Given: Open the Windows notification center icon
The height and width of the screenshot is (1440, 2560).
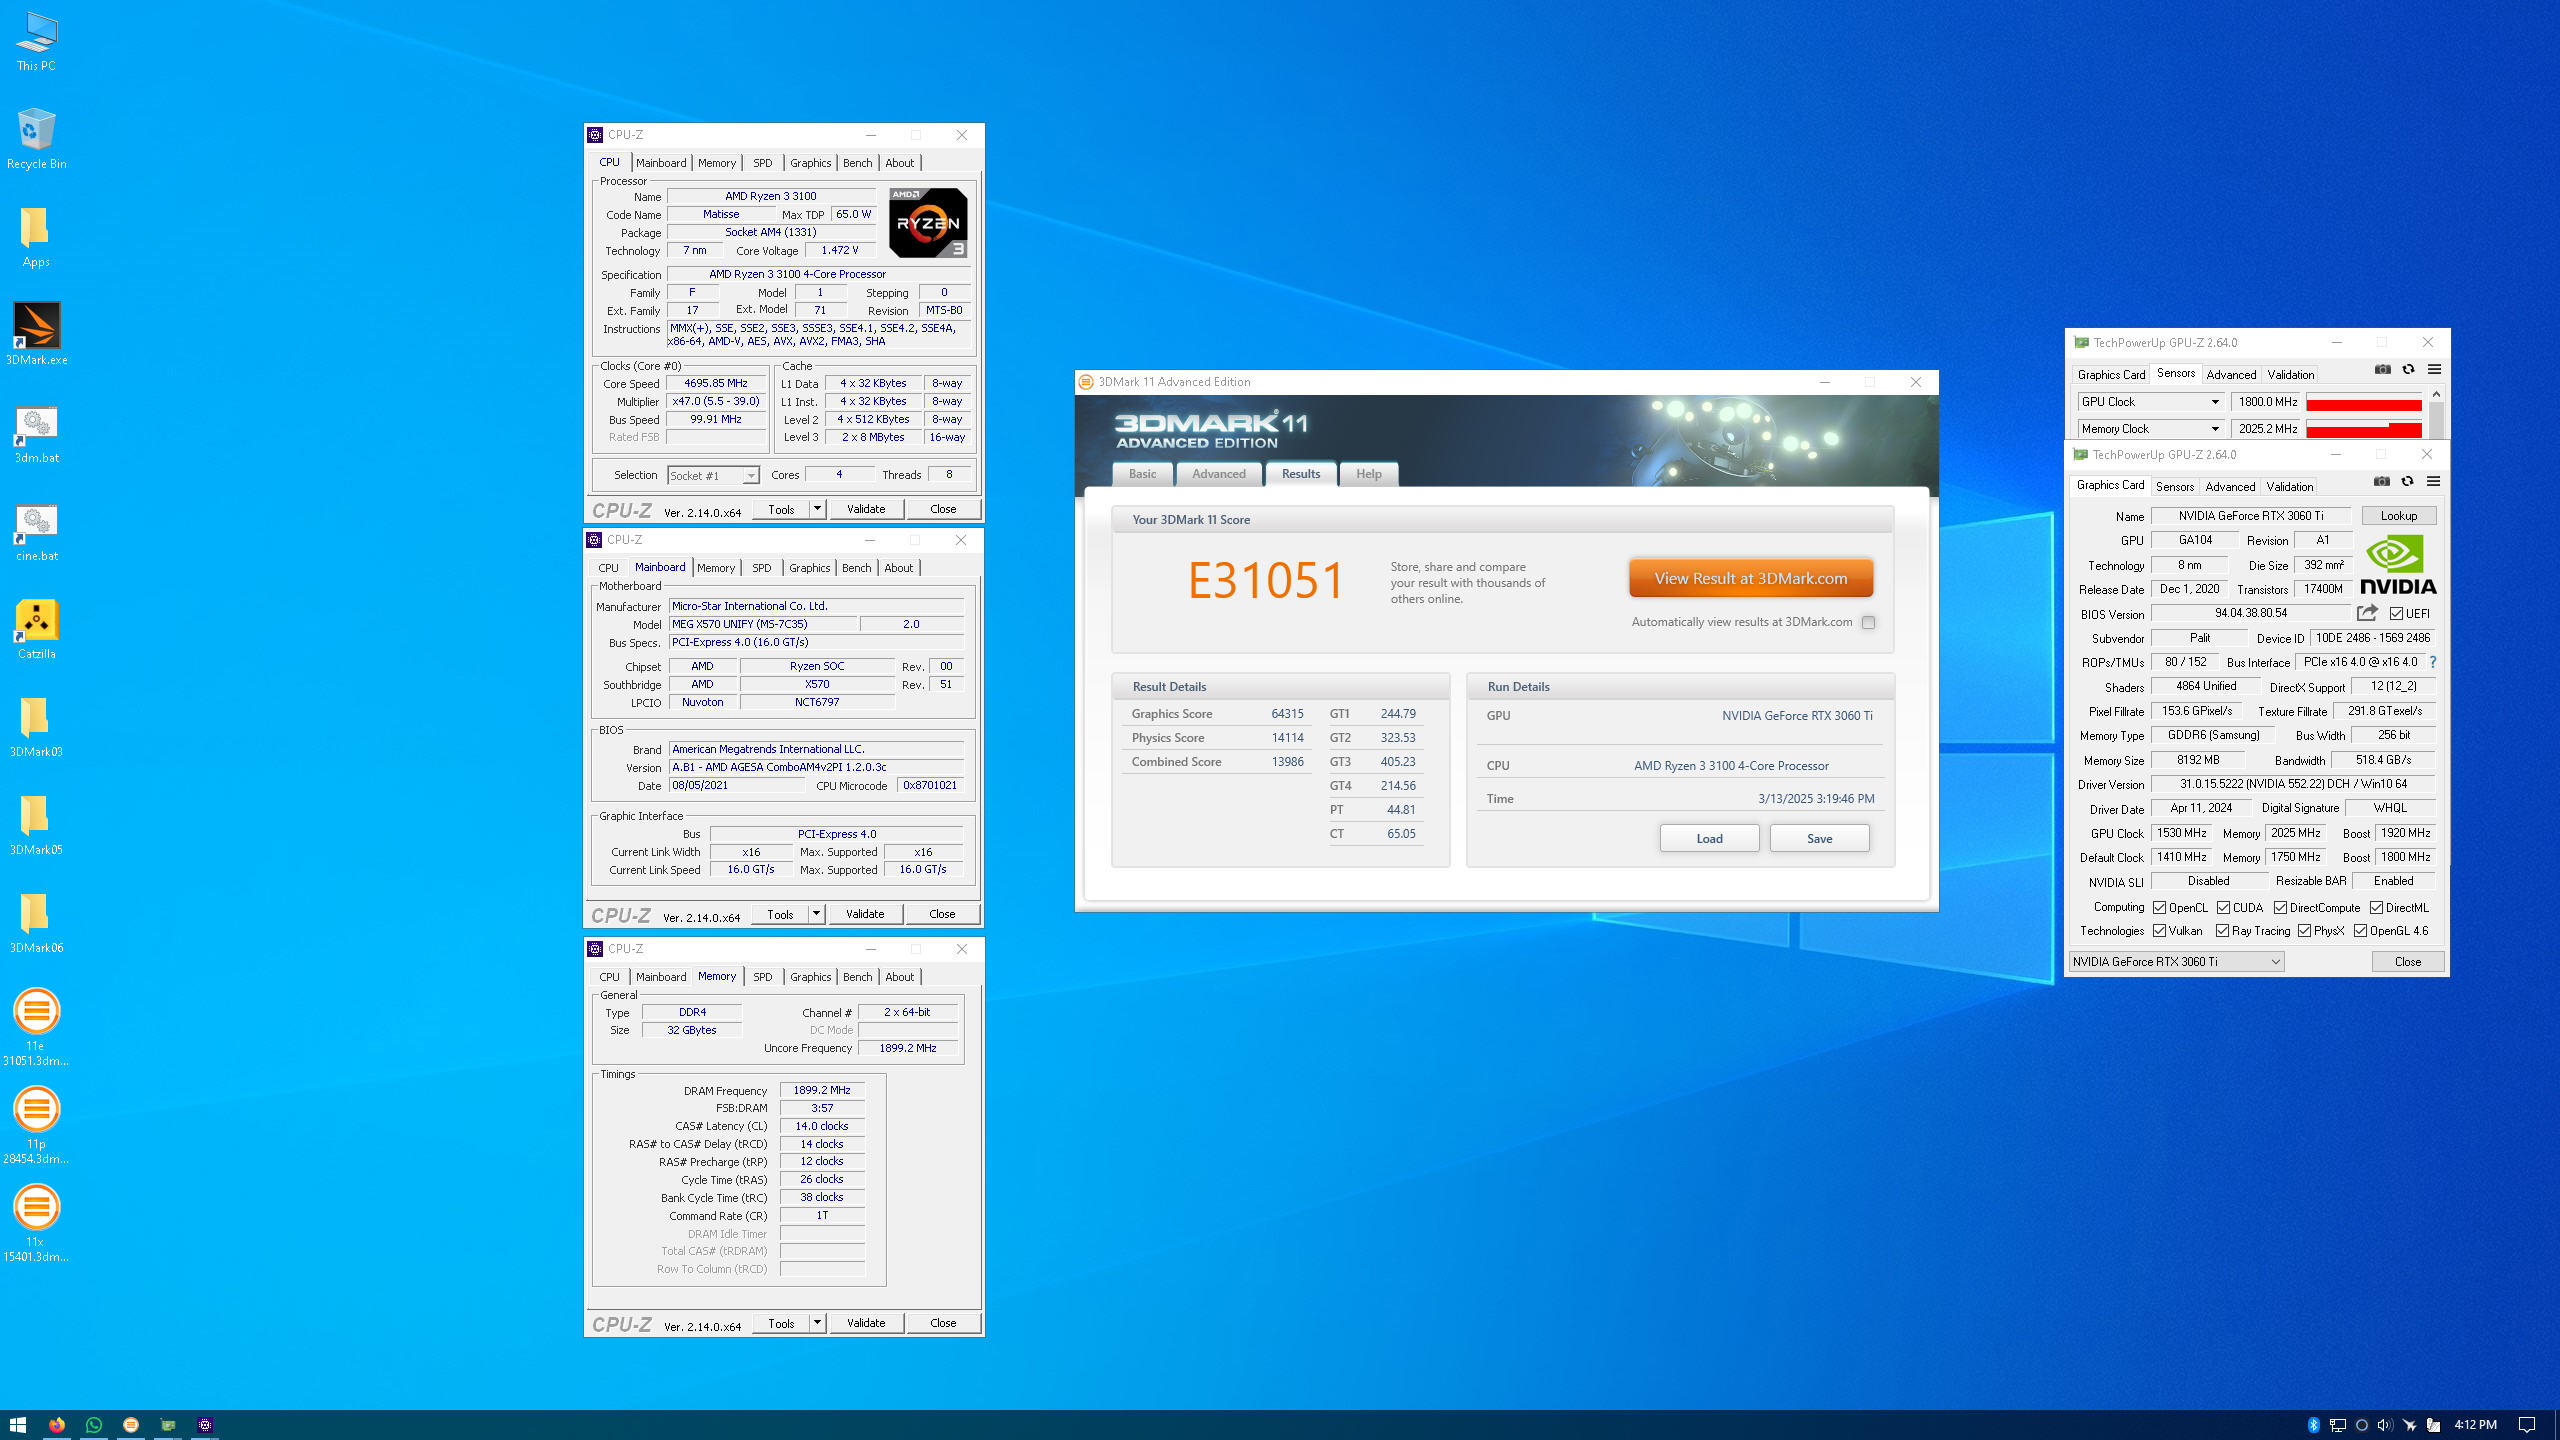Looking at the screenshot, I should coord(2527,1425).
